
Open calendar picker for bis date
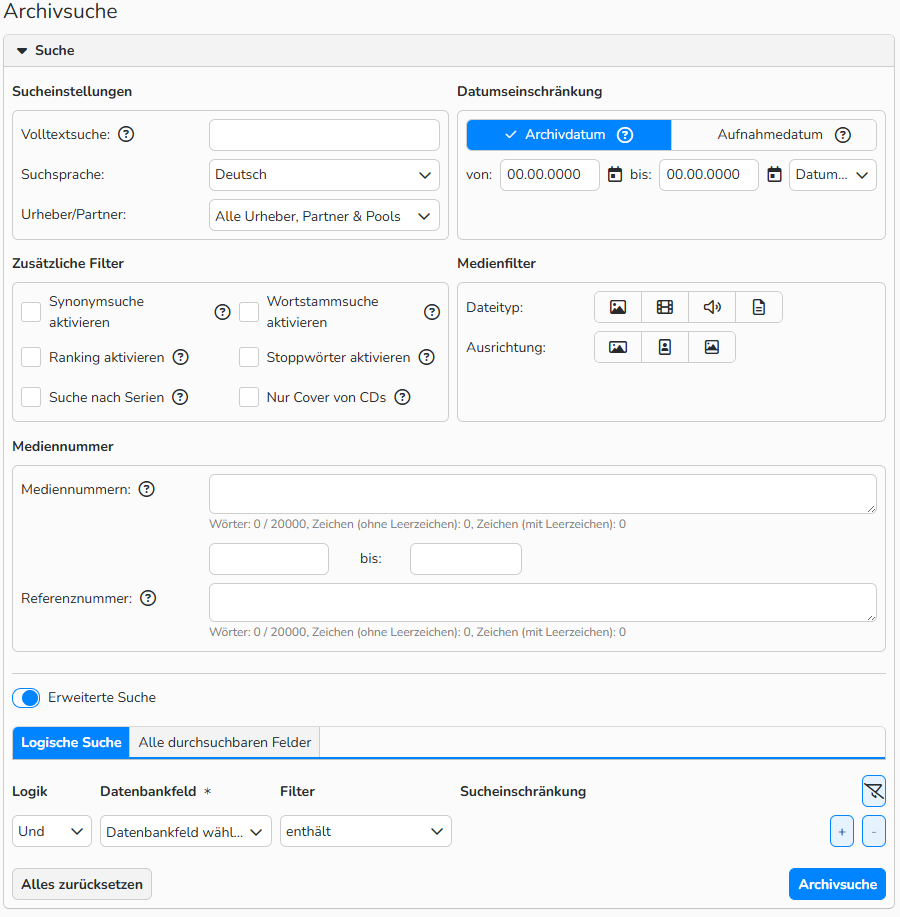point(774,174)
